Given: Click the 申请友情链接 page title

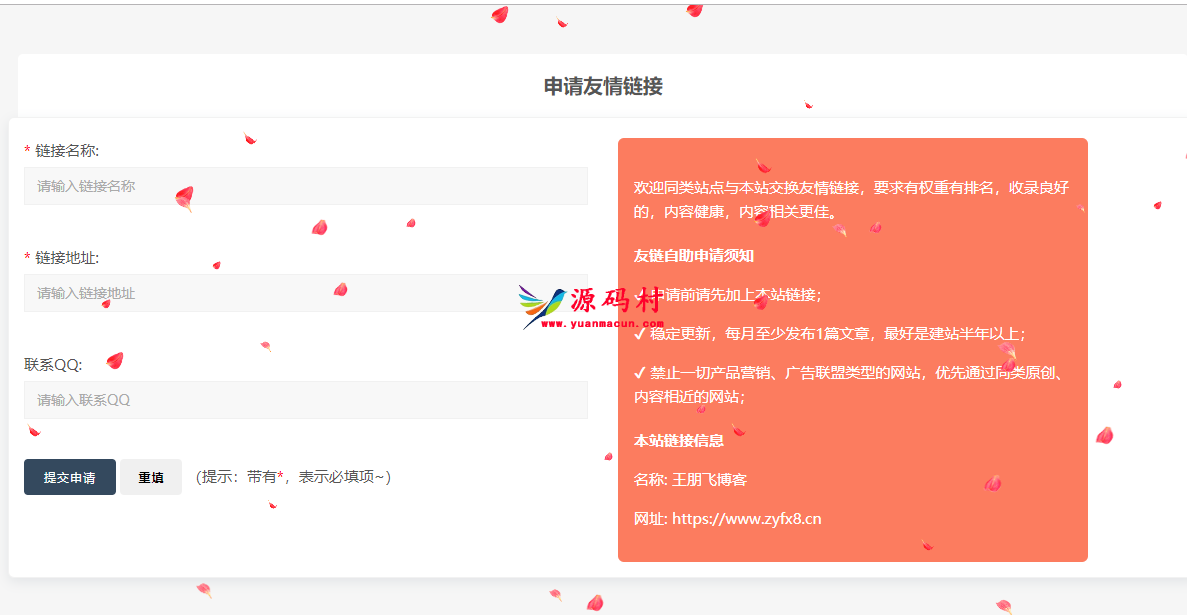Looking at the screenshot, I should tap(603, 86).
